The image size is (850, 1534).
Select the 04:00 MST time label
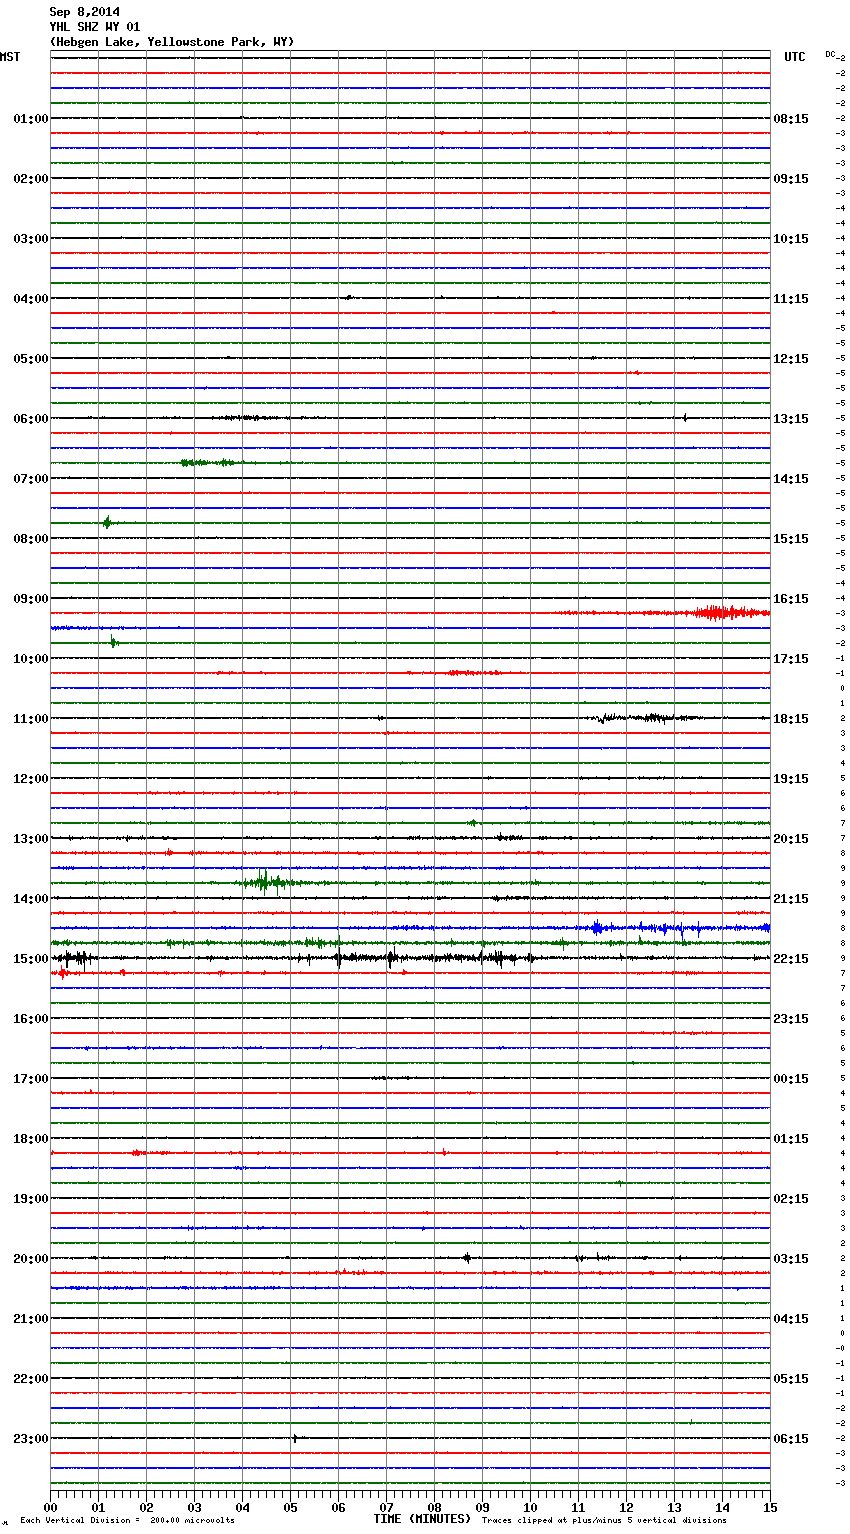(30, 299)
